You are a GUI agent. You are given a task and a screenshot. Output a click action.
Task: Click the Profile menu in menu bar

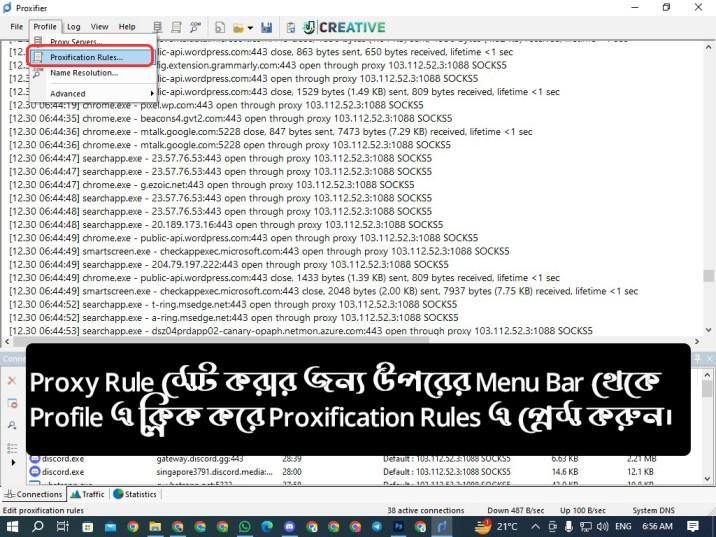click(x=45, y=26)
